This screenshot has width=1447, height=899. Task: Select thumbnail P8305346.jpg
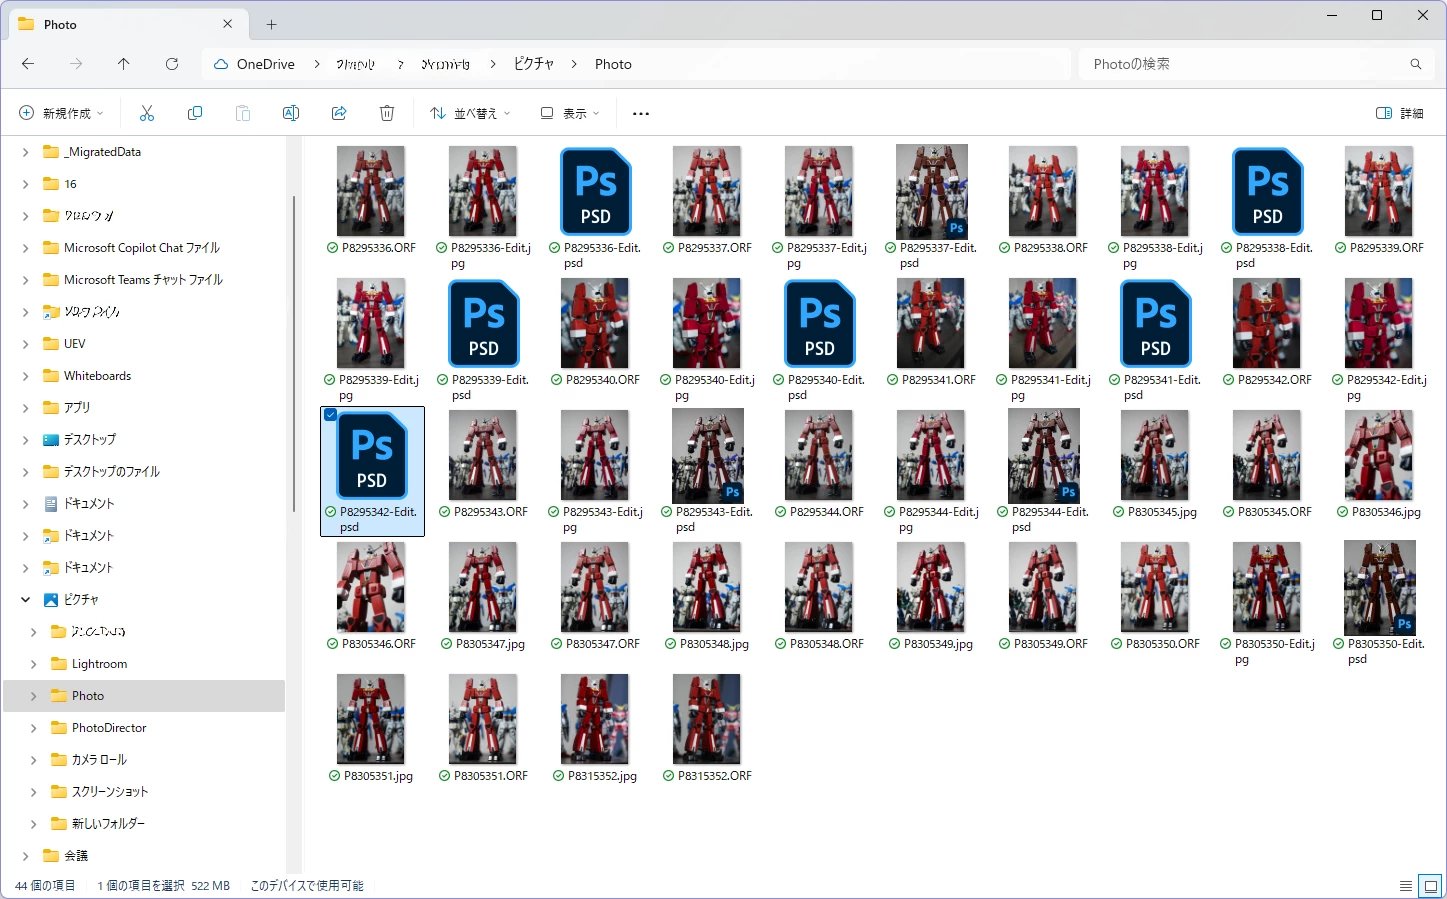(1379, 455)
